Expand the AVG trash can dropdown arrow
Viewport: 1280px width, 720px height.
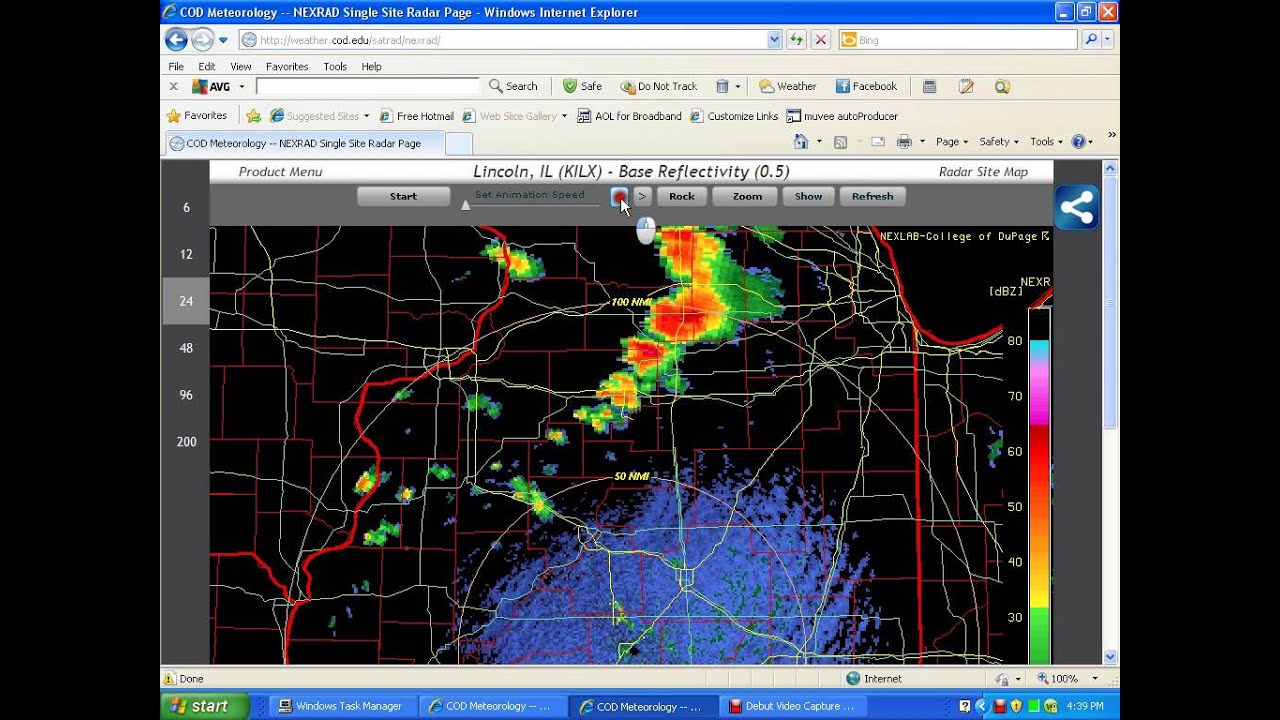point(738,86)
